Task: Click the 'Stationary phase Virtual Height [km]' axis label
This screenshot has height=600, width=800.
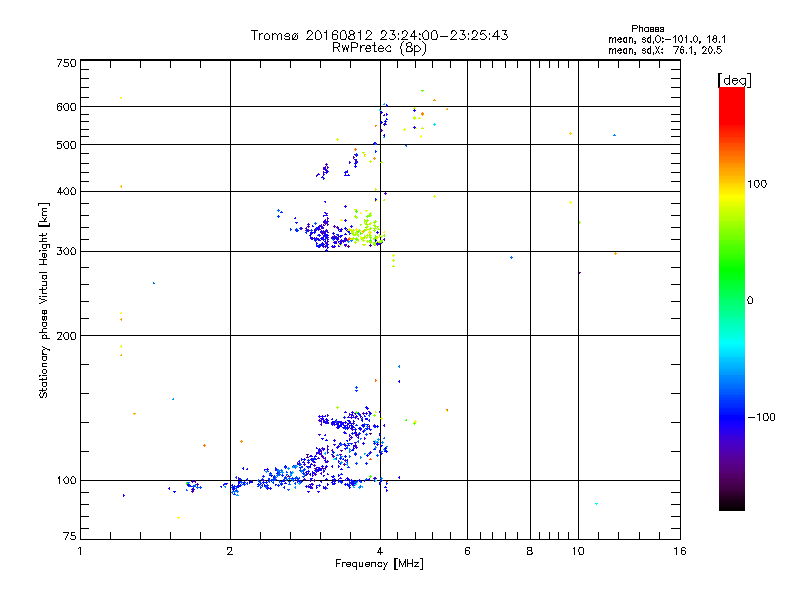Action: (44, 300)
